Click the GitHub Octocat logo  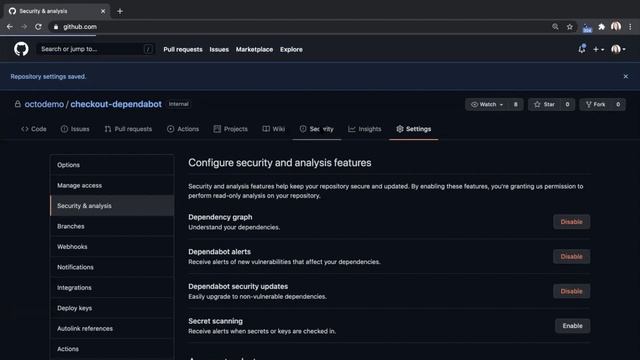(x=21, y=49)
